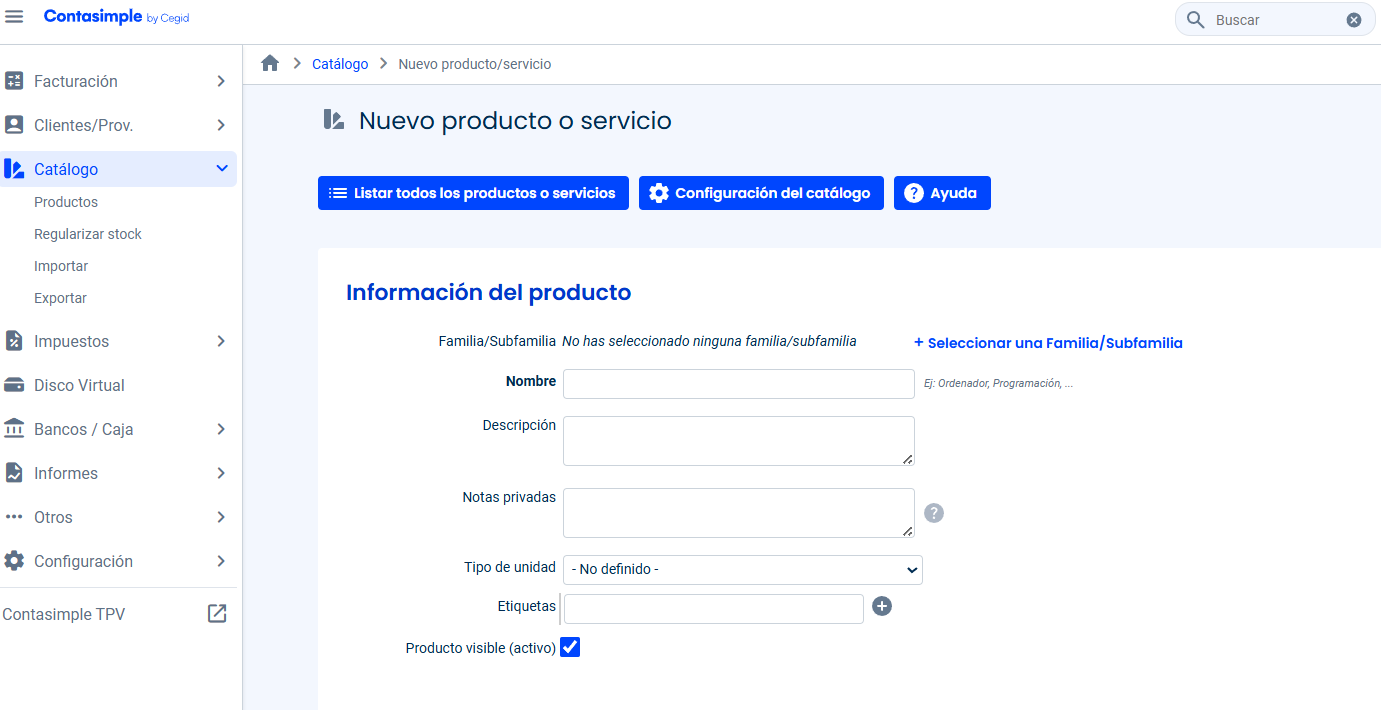This screenshot has height=710, width=1381.
Task: Click into the Nombre input field
Action: [738, 384]
